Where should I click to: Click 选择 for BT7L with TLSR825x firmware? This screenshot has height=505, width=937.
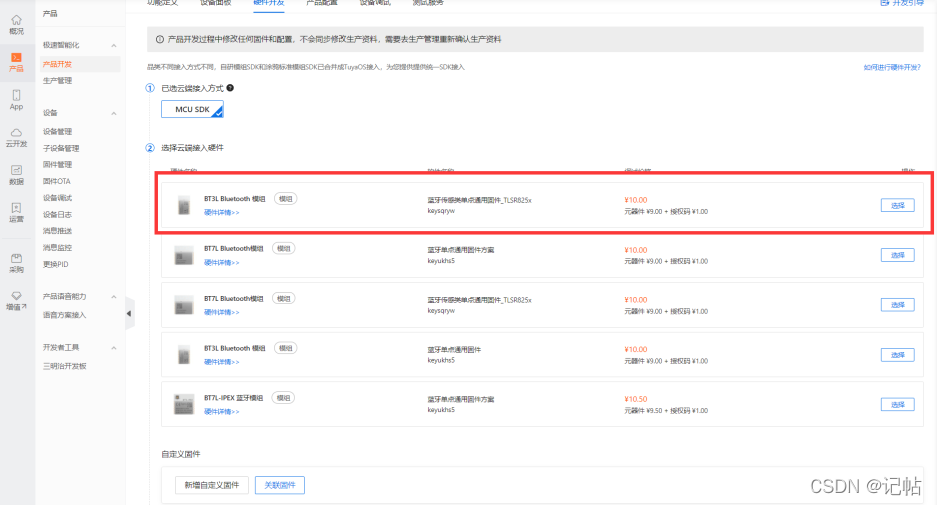[898, 305]
